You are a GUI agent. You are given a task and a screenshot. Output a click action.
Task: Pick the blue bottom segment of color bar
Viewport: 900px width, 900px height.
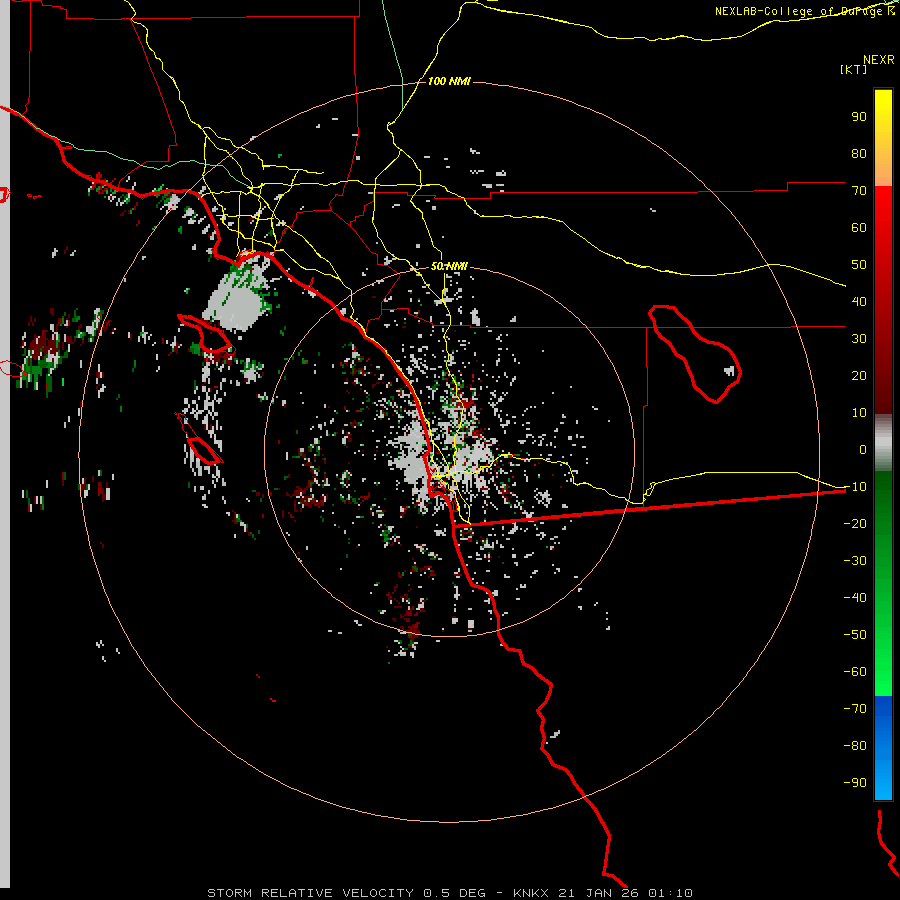(x=883, y=747)
